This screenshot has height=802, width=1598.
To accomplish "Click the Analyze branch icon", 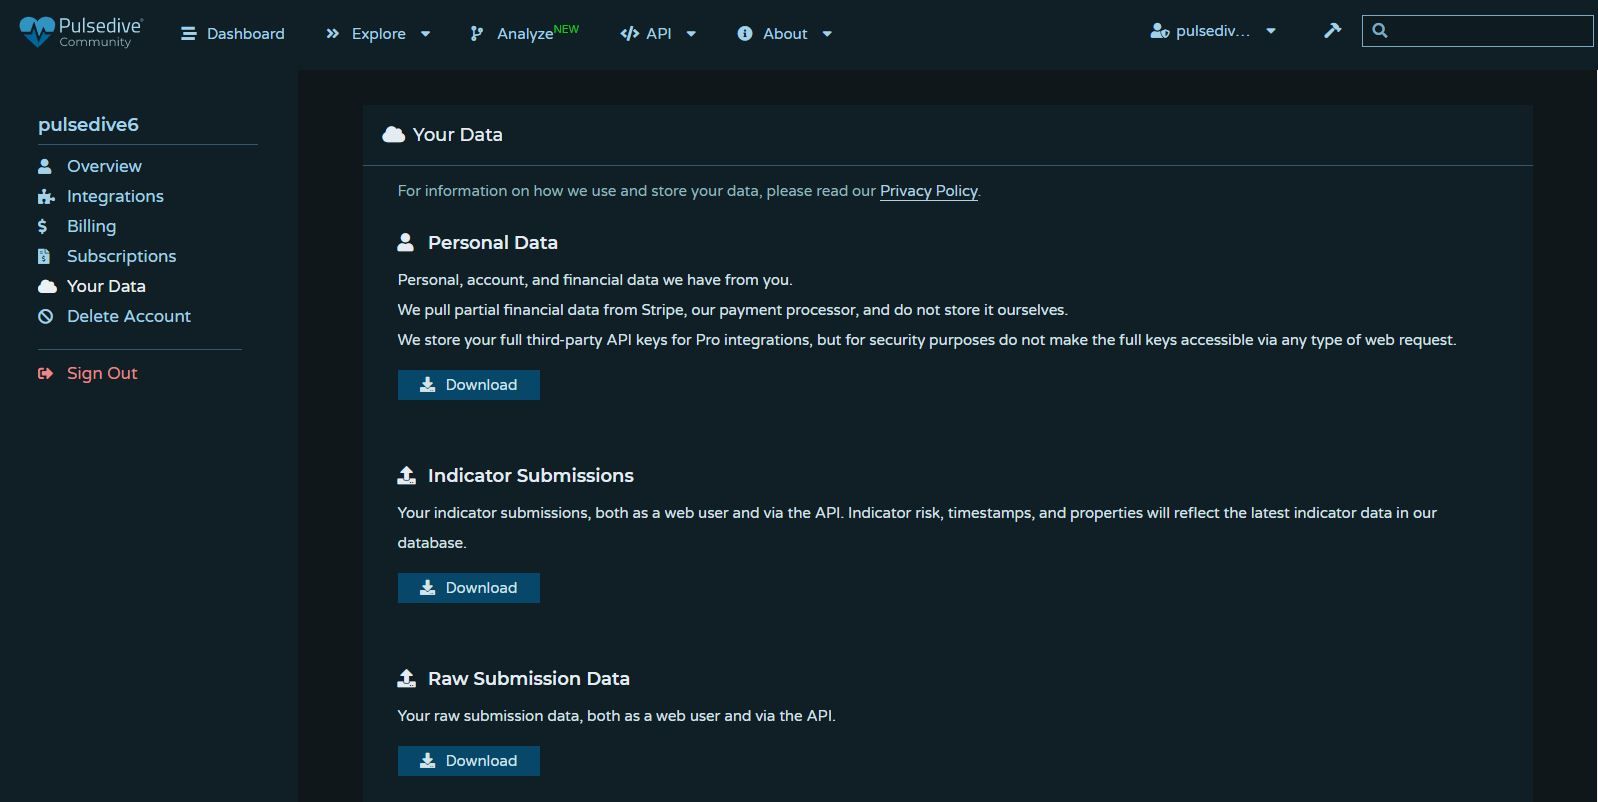I will pos(477,34).
